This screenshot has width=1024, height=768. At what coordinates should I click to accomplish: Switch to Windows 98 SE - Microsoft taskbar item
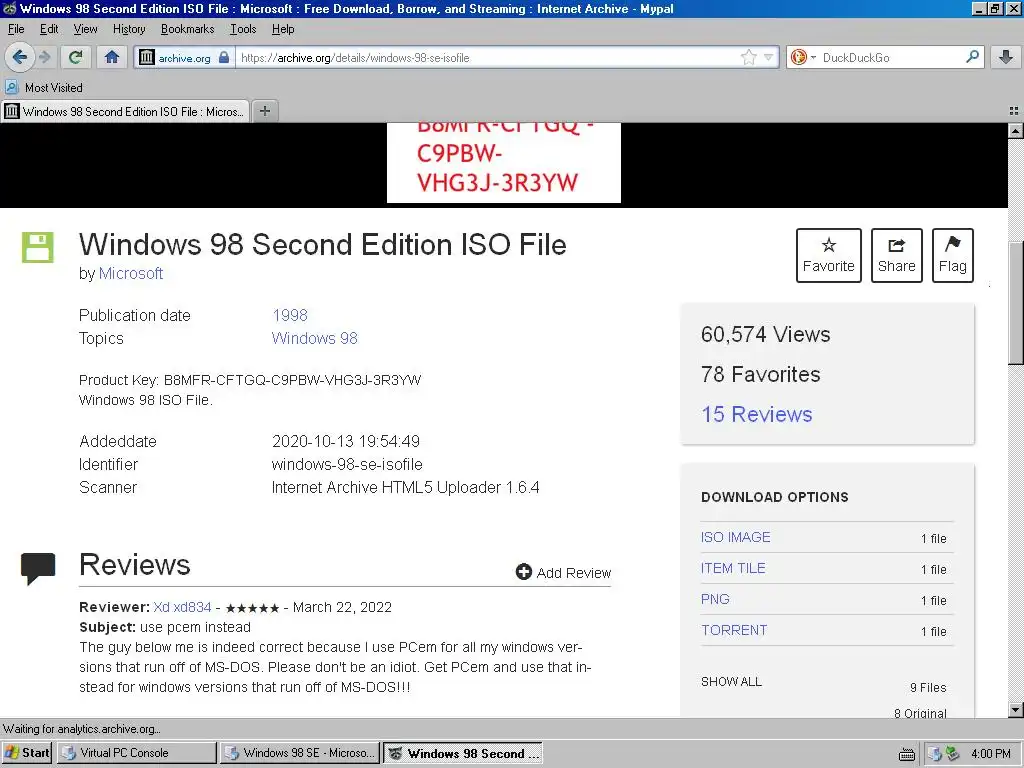(x=299, y=753)
